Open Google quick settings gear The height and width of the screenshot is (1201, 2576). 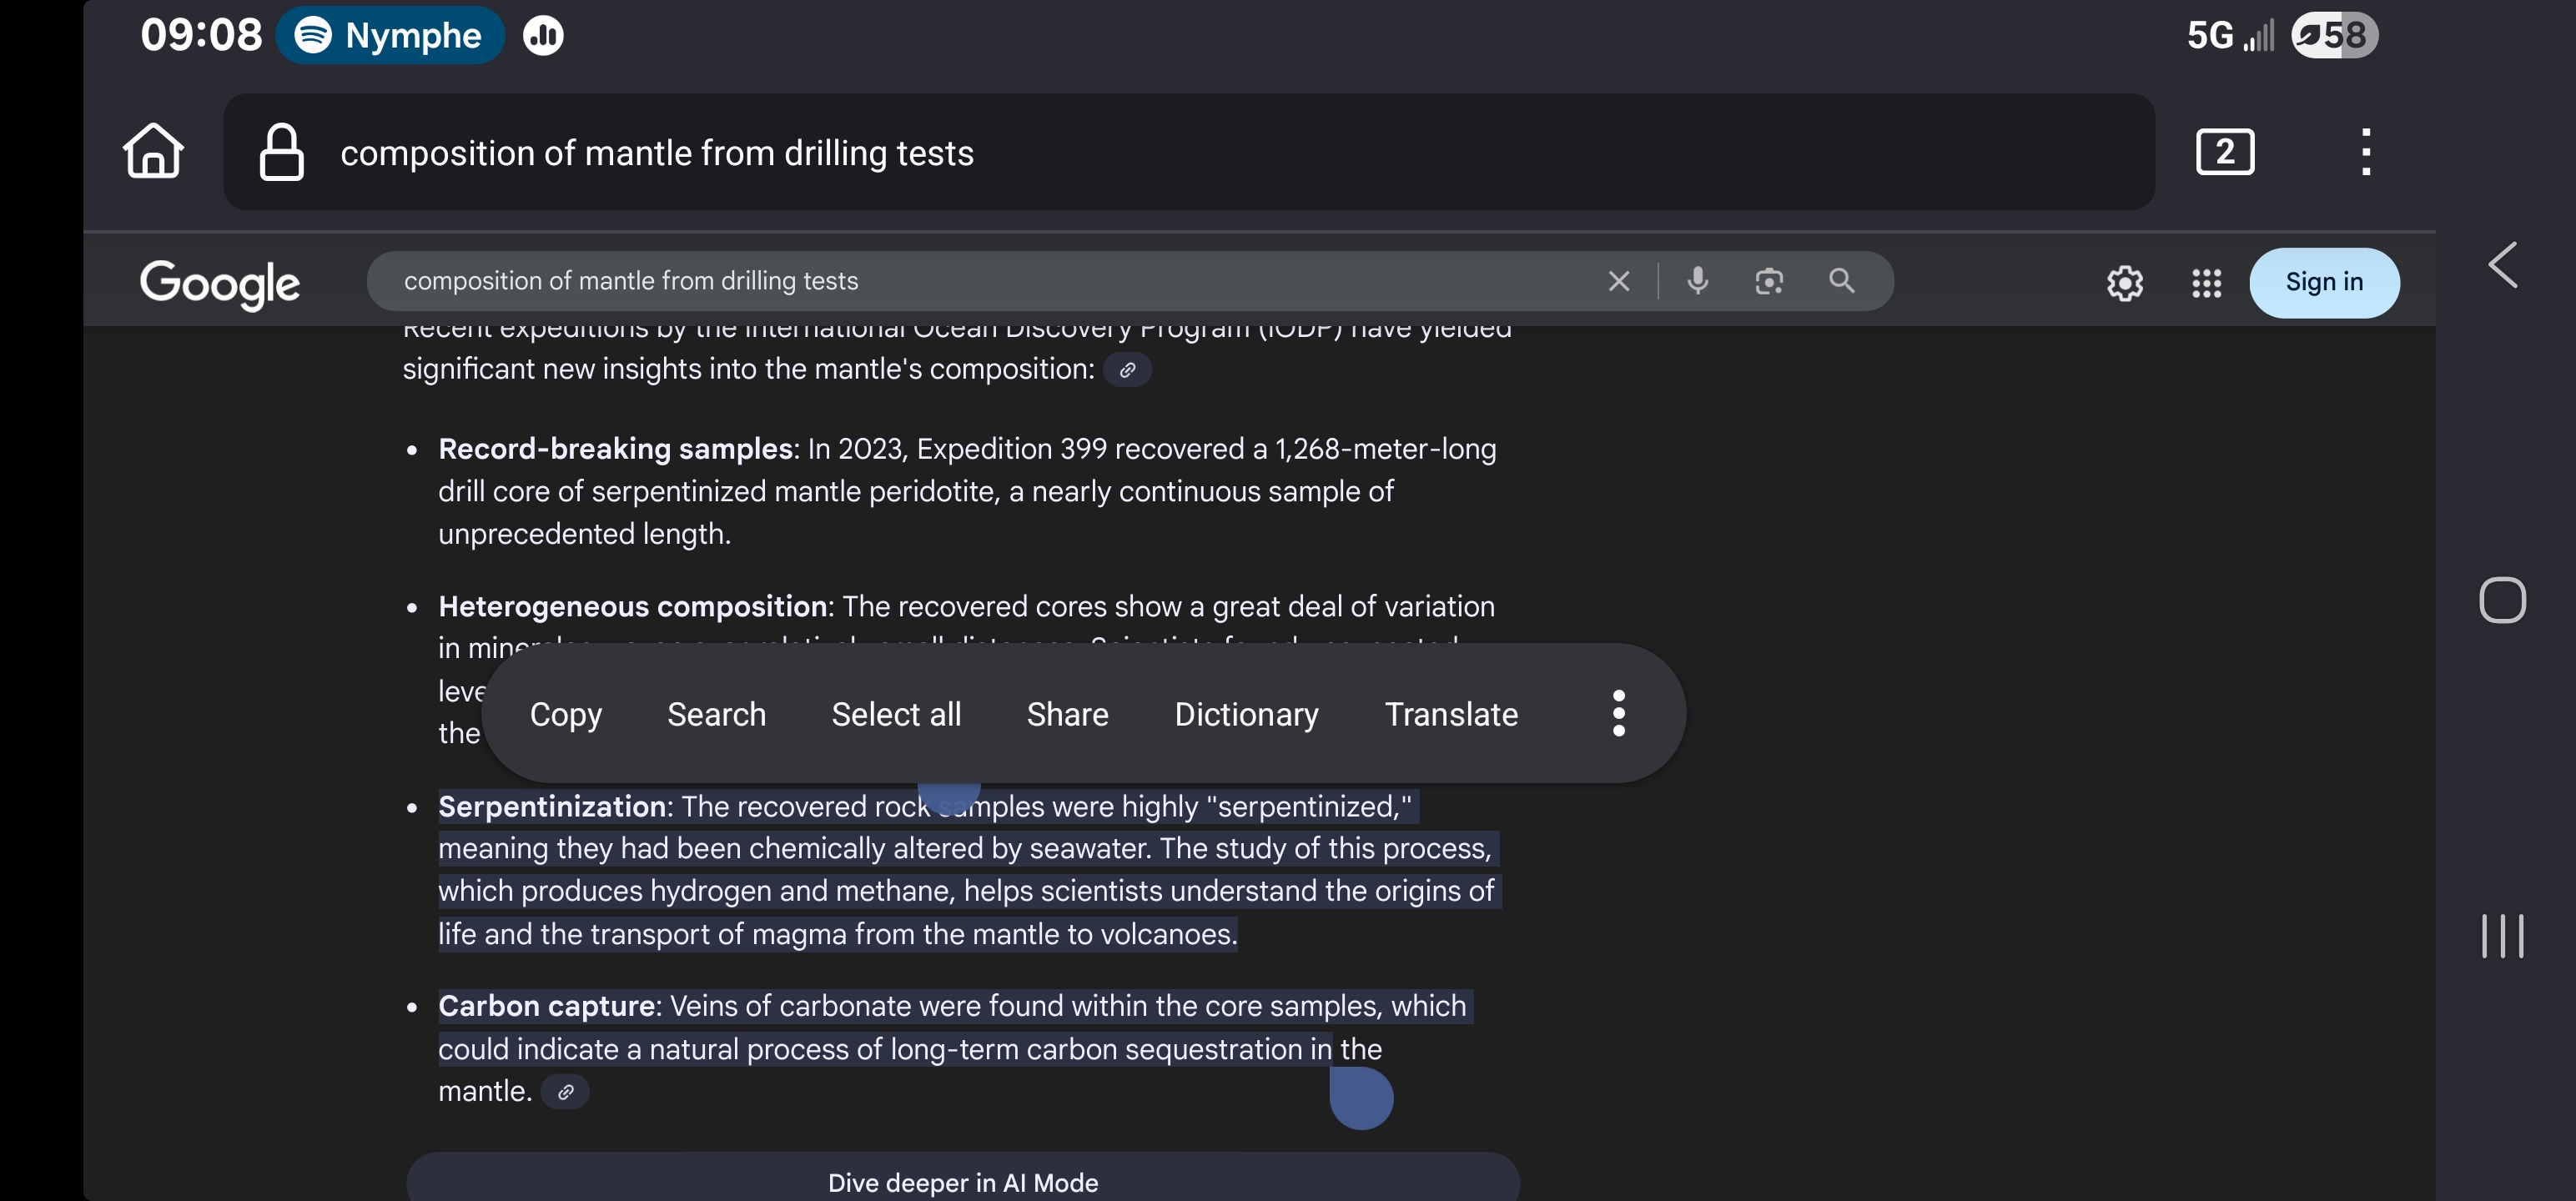pos(2125,283)
